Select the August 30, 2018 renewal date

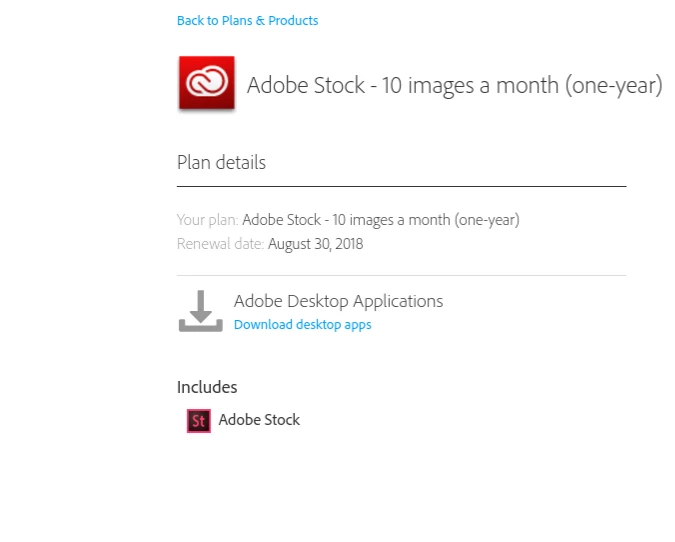[315, 244]
